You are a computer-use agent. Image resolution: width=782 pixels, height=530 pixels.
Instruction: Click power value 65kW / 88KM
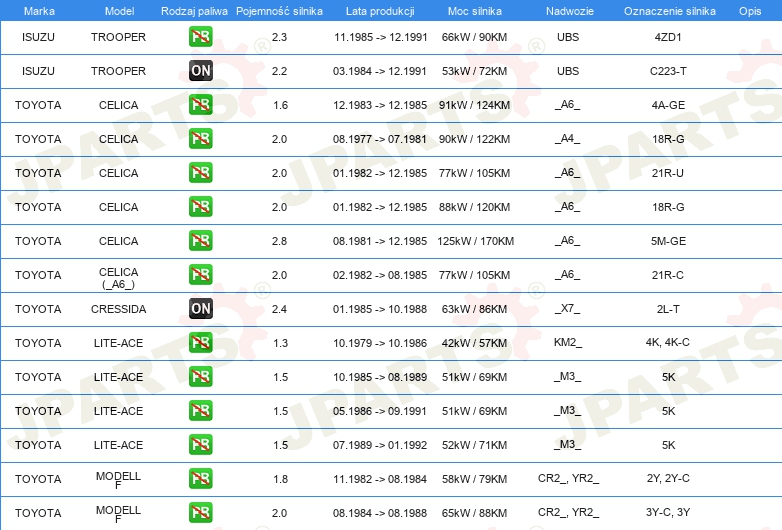pos(474,513)
